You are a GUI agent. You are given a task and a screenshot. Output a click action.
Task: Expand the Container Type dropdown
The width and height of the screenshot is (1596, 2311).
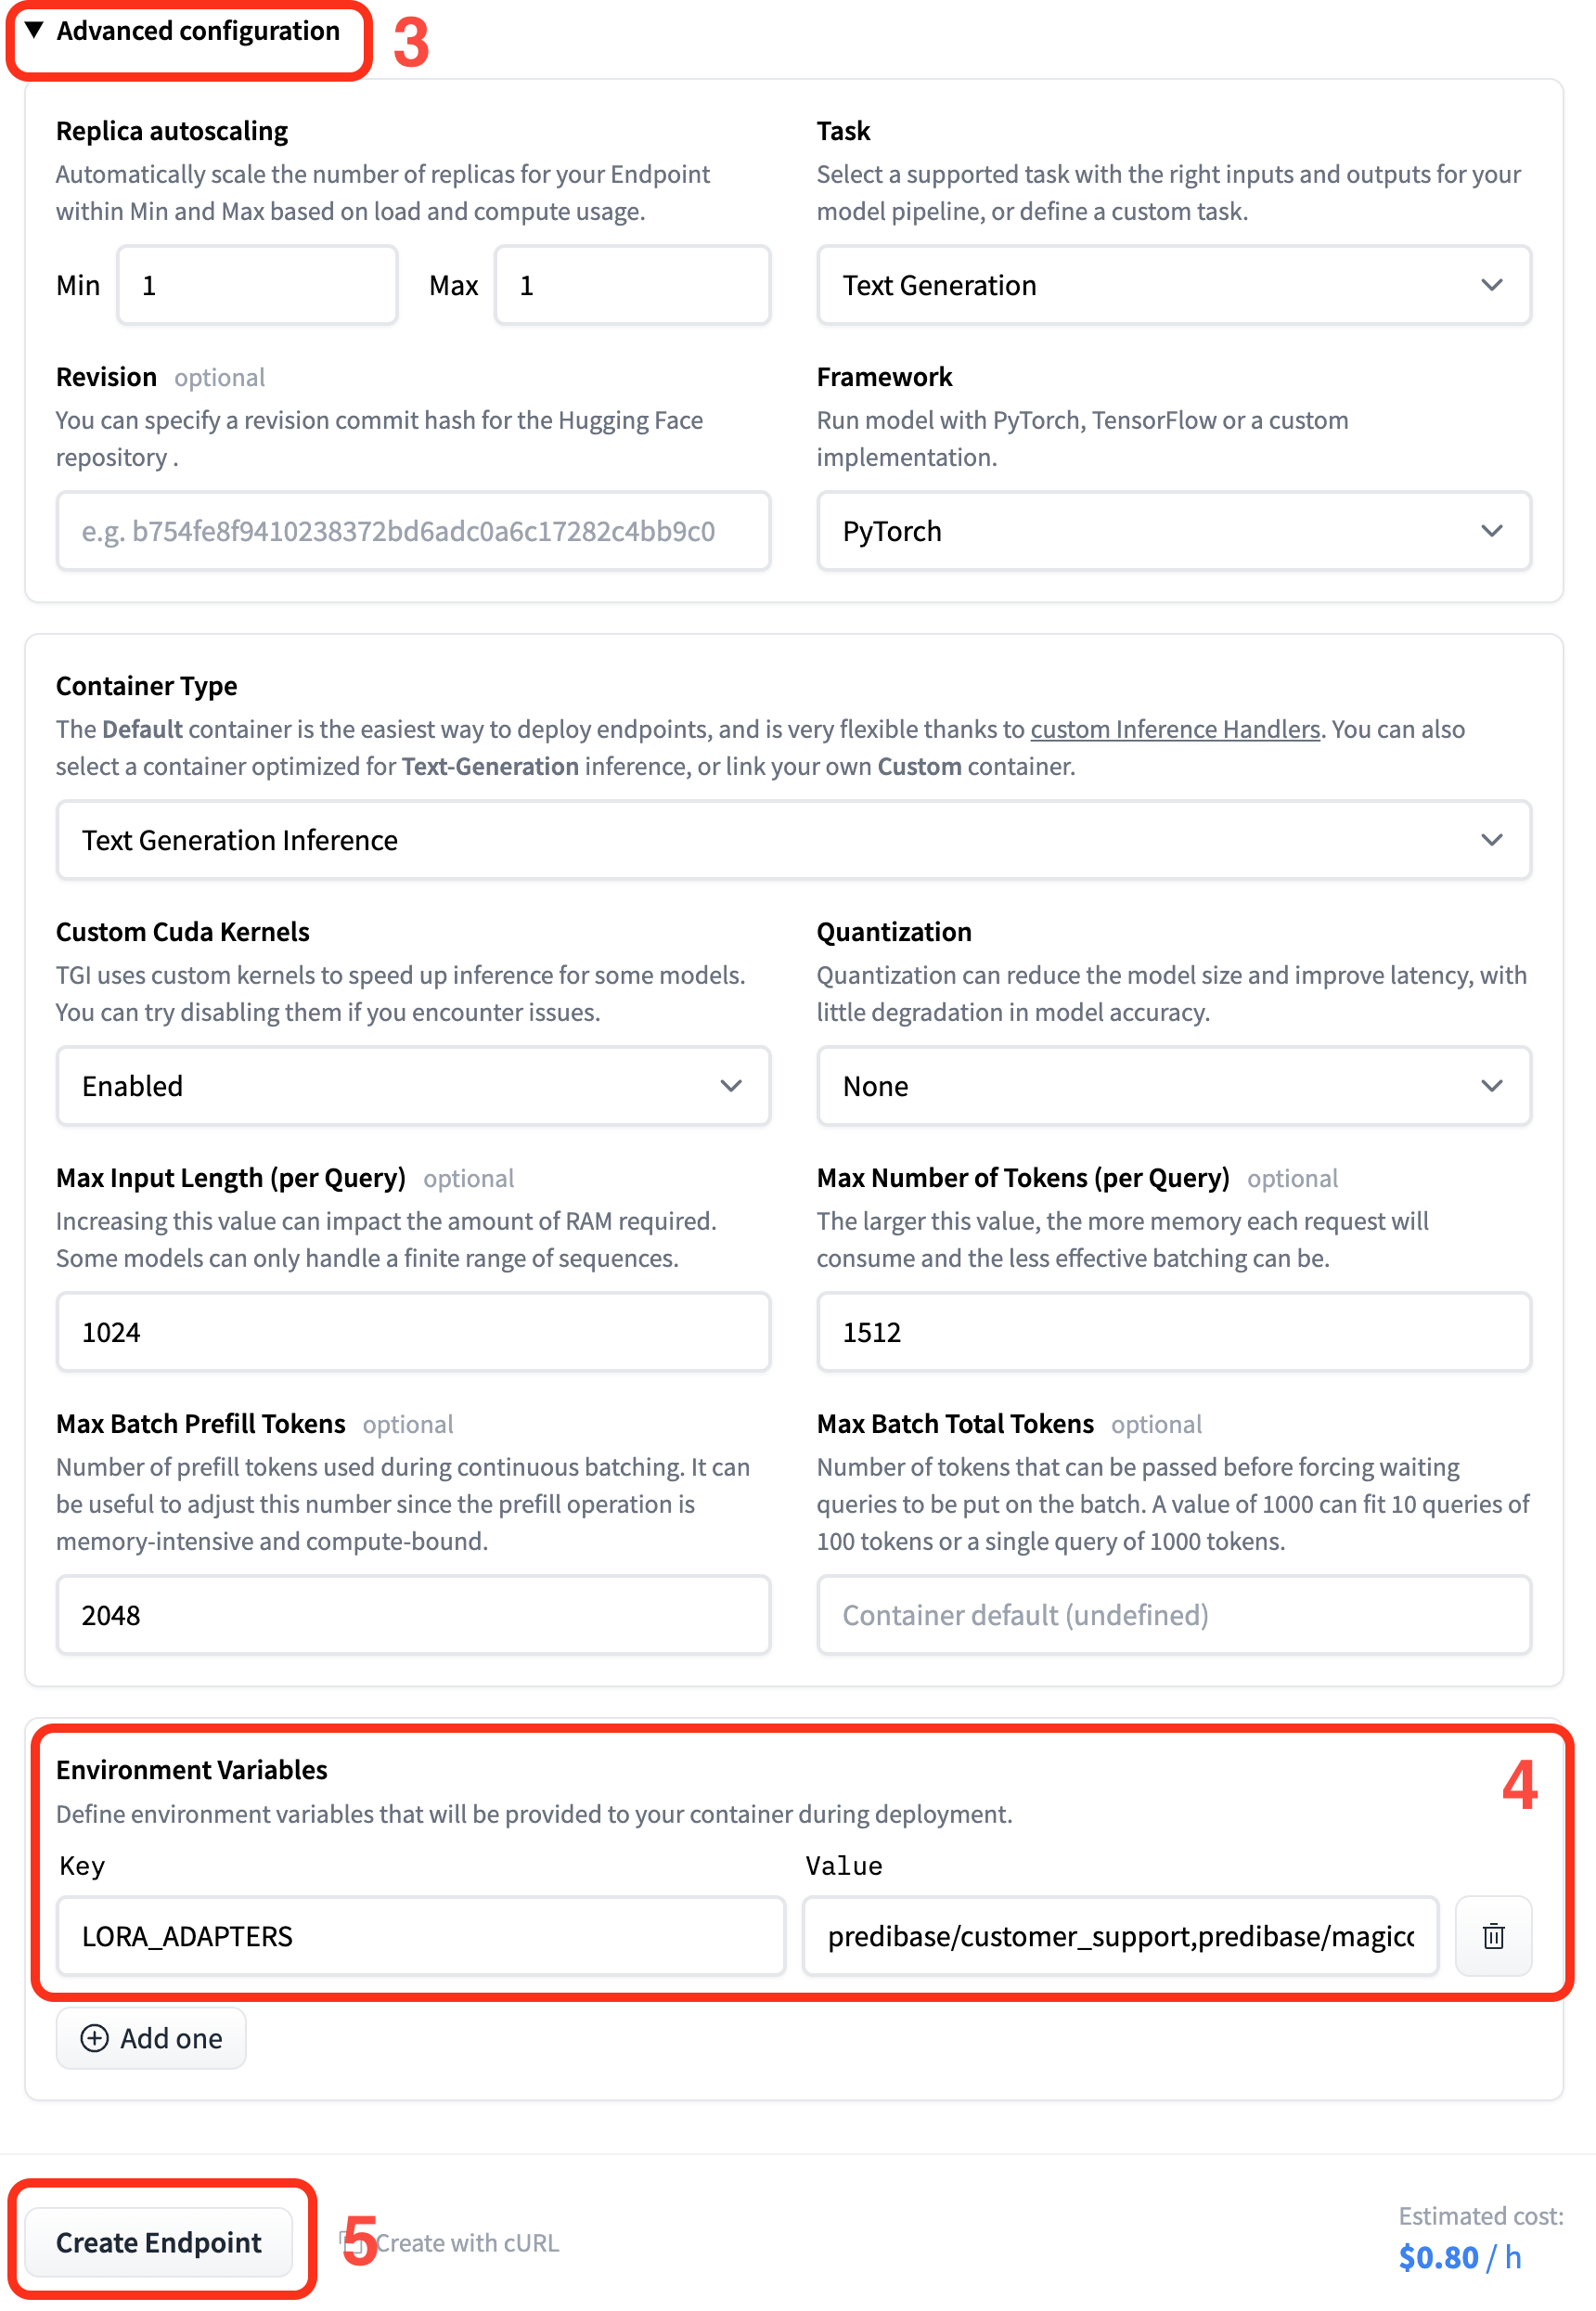[792, 840]
